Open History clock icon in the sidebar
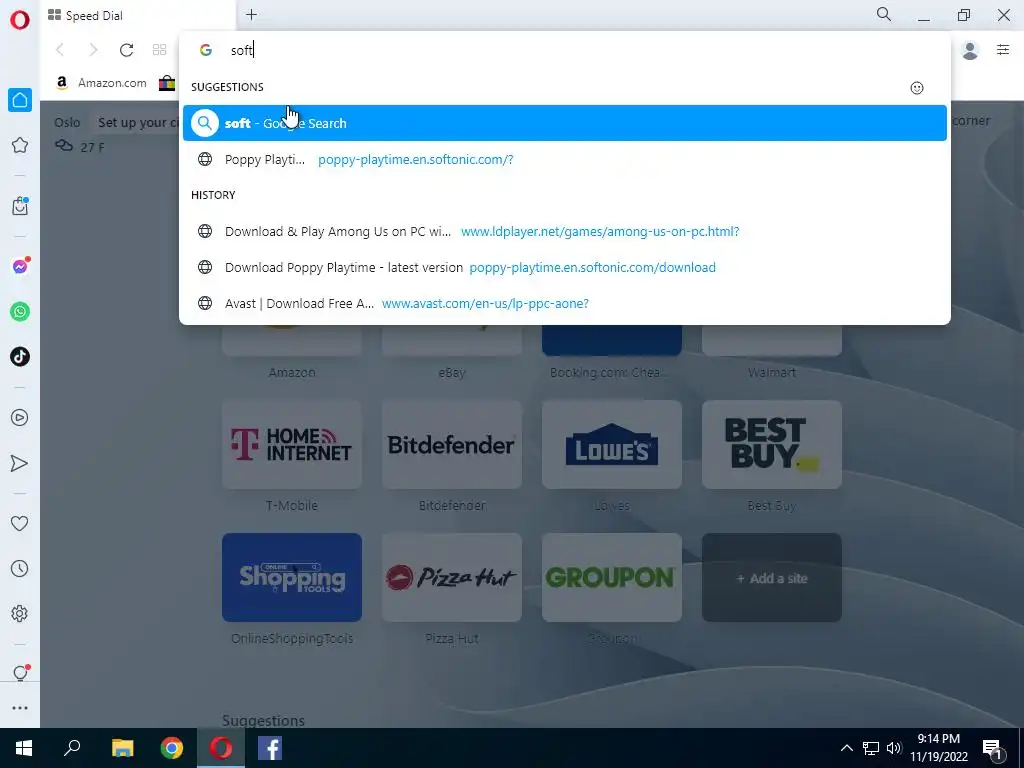The image size is (1024, 768). click(x=20, y=569)
